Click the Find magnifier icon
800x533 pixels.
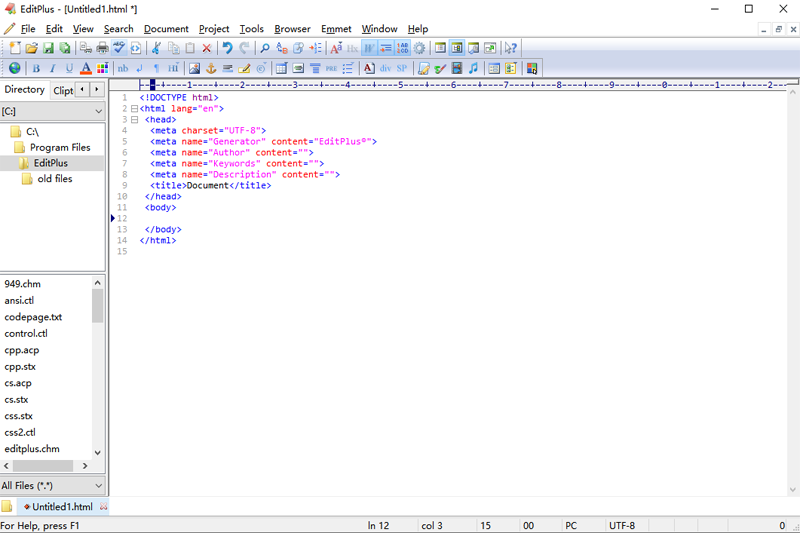tap(265, 48)
